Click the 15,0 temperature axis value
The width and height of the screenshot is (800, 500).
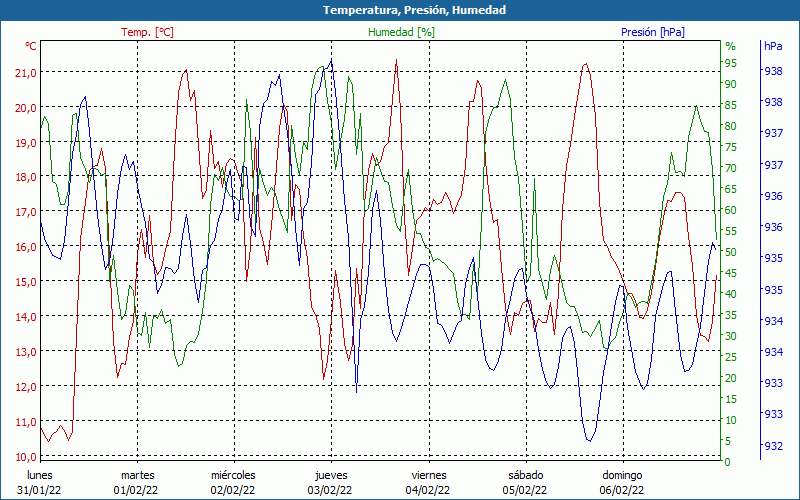pyautogui.click(x=26, y=282)
